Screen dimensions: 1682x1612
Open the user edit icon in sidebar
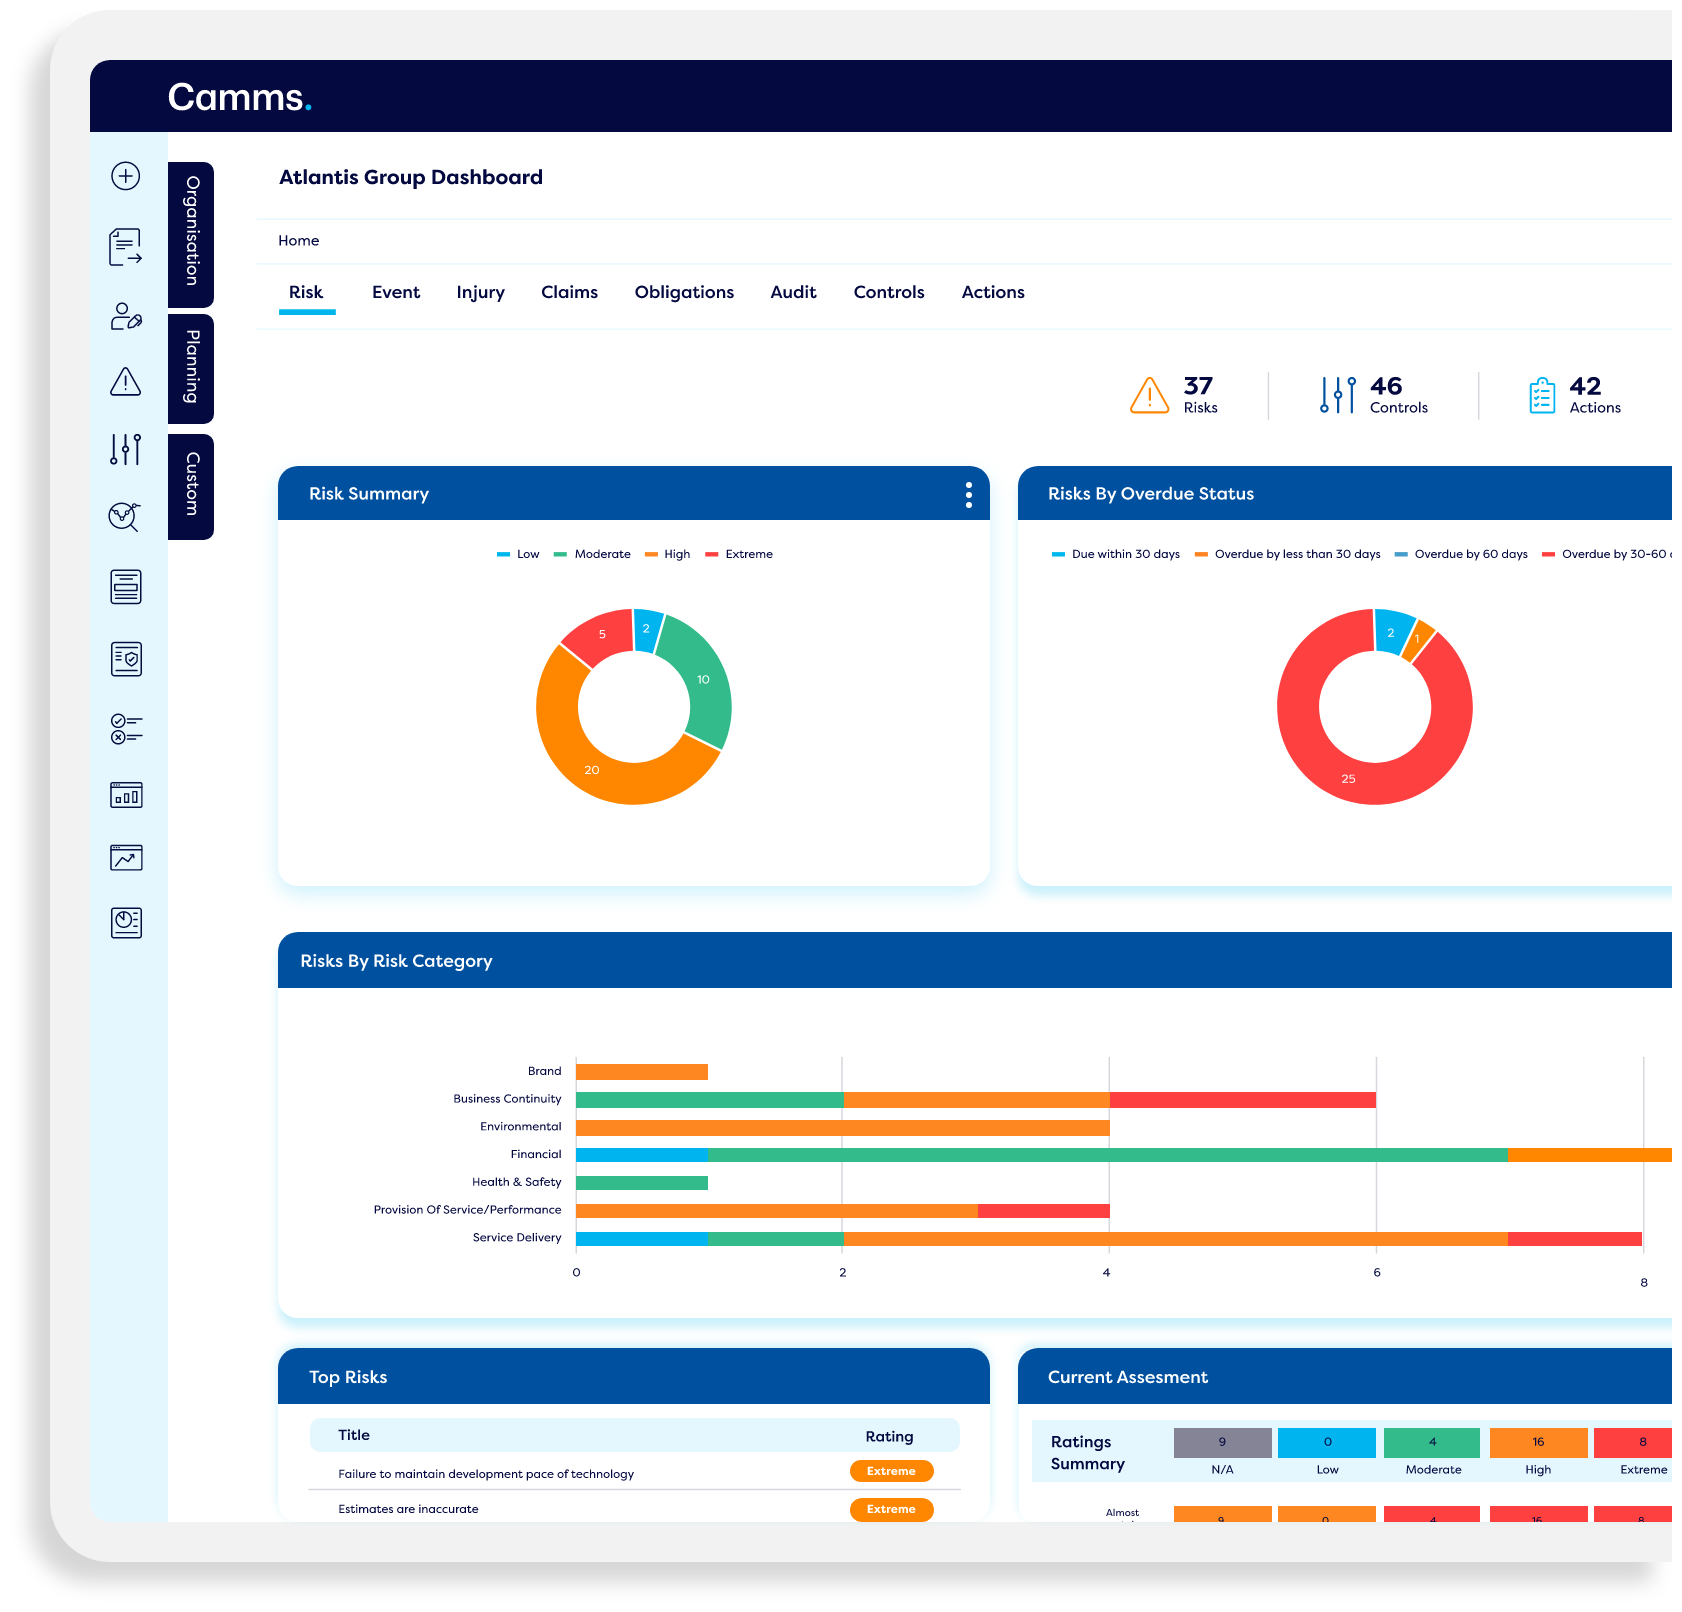(x=125, y=317)
